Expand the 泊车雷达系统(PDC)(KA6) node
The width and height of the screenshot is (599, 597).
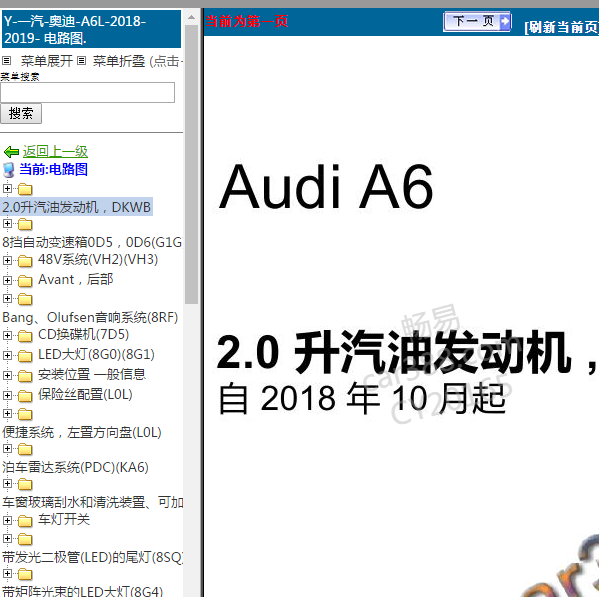coord(7,448)
